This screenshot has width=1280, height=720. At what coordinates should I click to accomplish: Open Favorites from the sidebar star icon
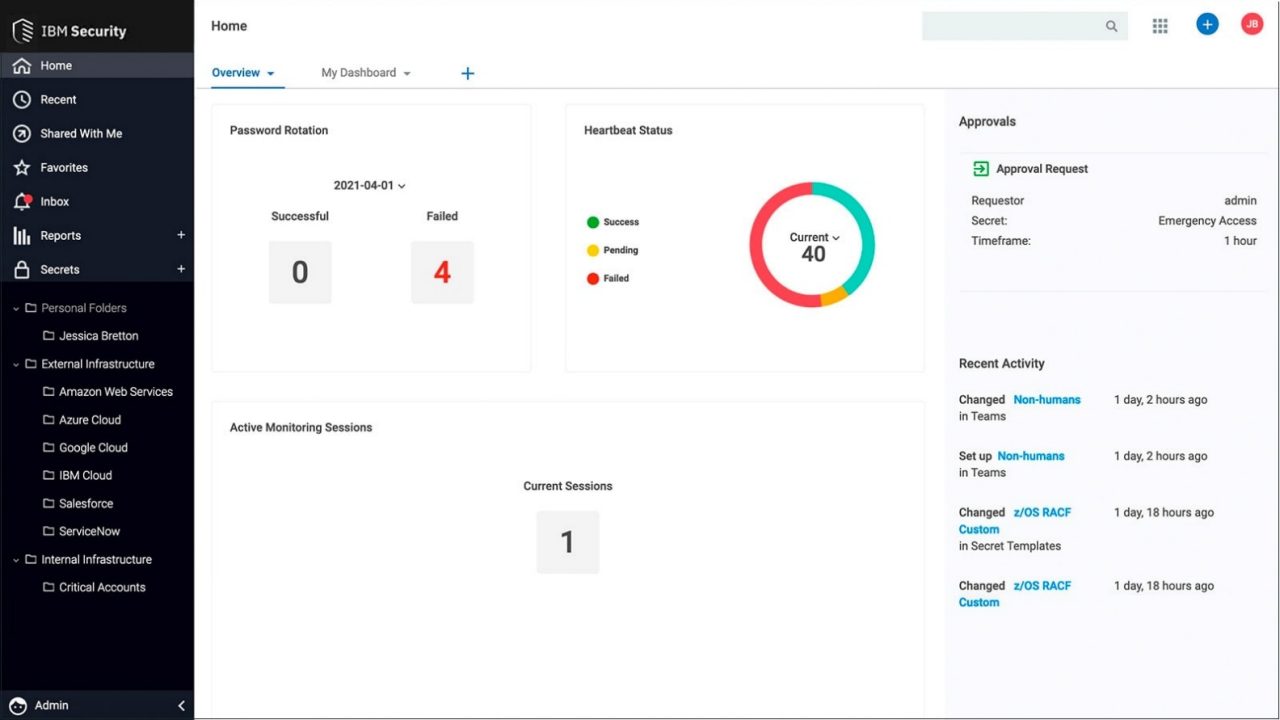click(23, 167)
